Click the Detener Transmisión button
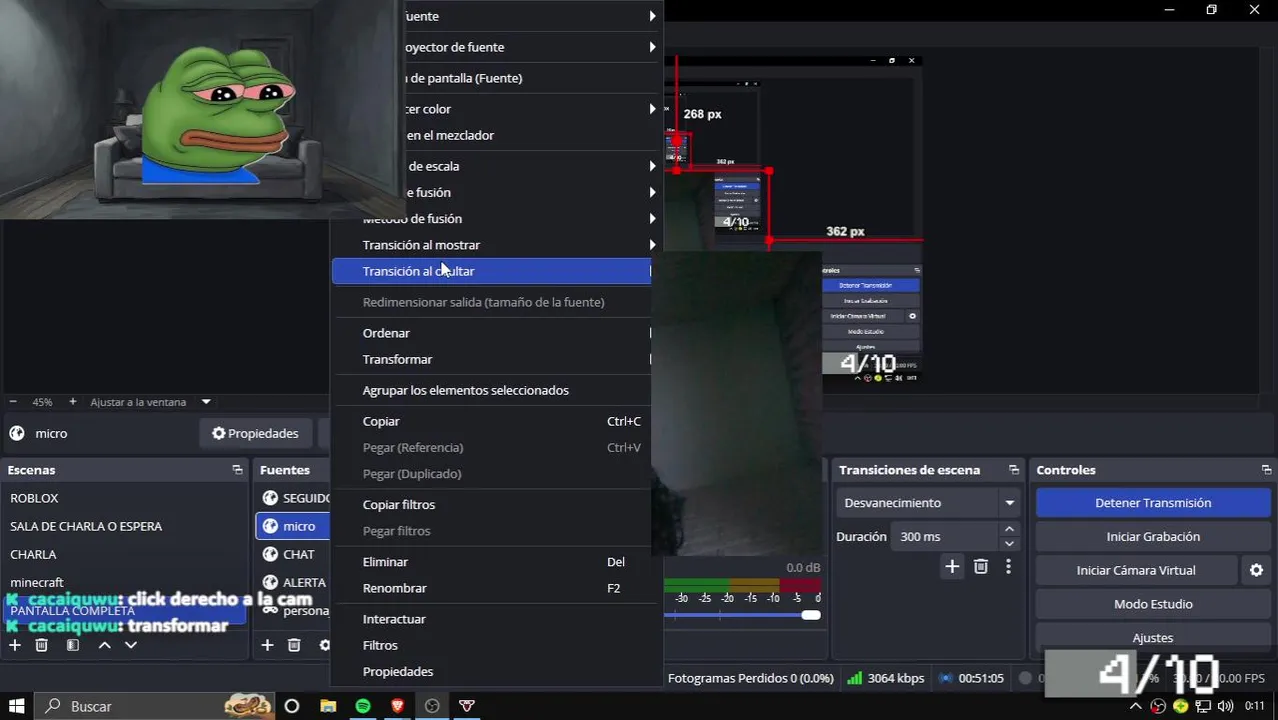The width and height of the screenshot is (1278, 720). (1153, 503)
